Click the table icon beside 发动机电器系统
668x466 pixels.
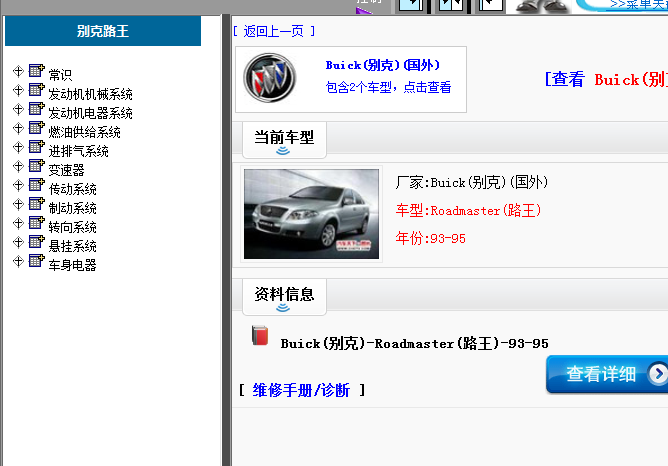[x=37, y=109]
